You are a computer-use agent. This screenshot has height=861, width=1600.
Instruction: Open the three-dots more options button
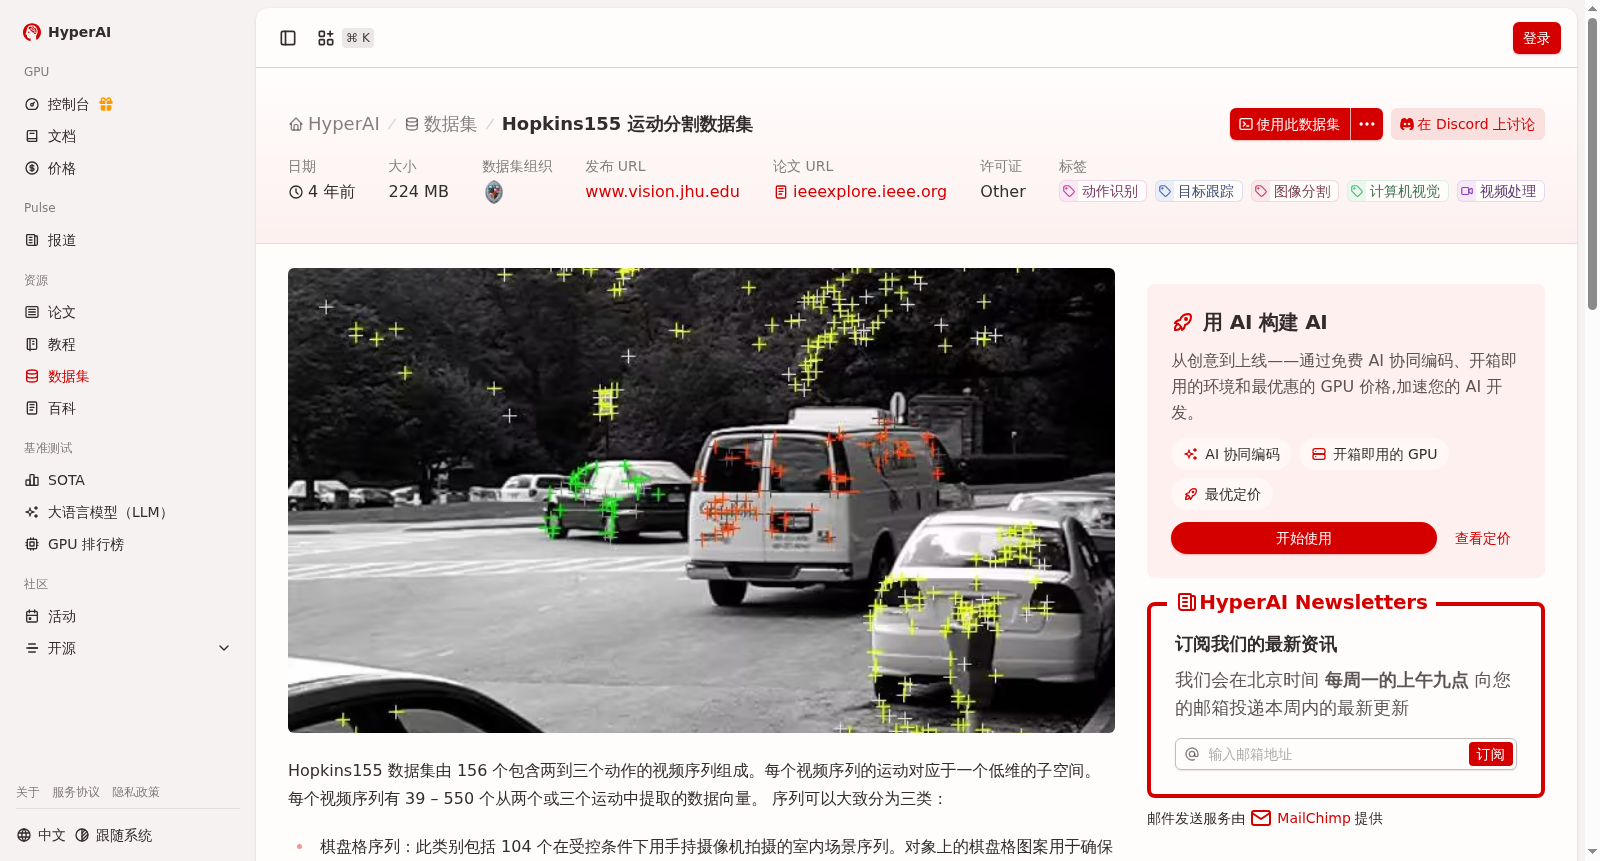[1367, 124]
